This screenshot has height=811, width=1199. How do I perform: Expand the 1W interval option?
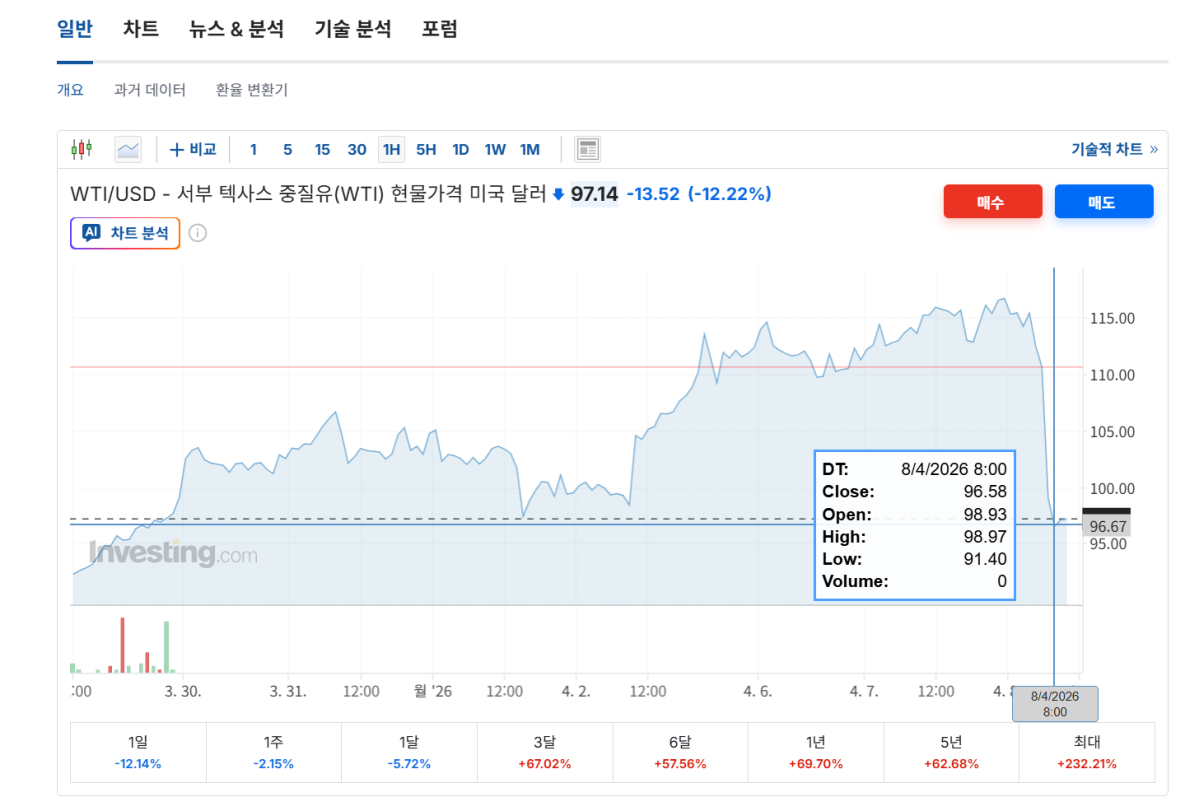[493, 148]
